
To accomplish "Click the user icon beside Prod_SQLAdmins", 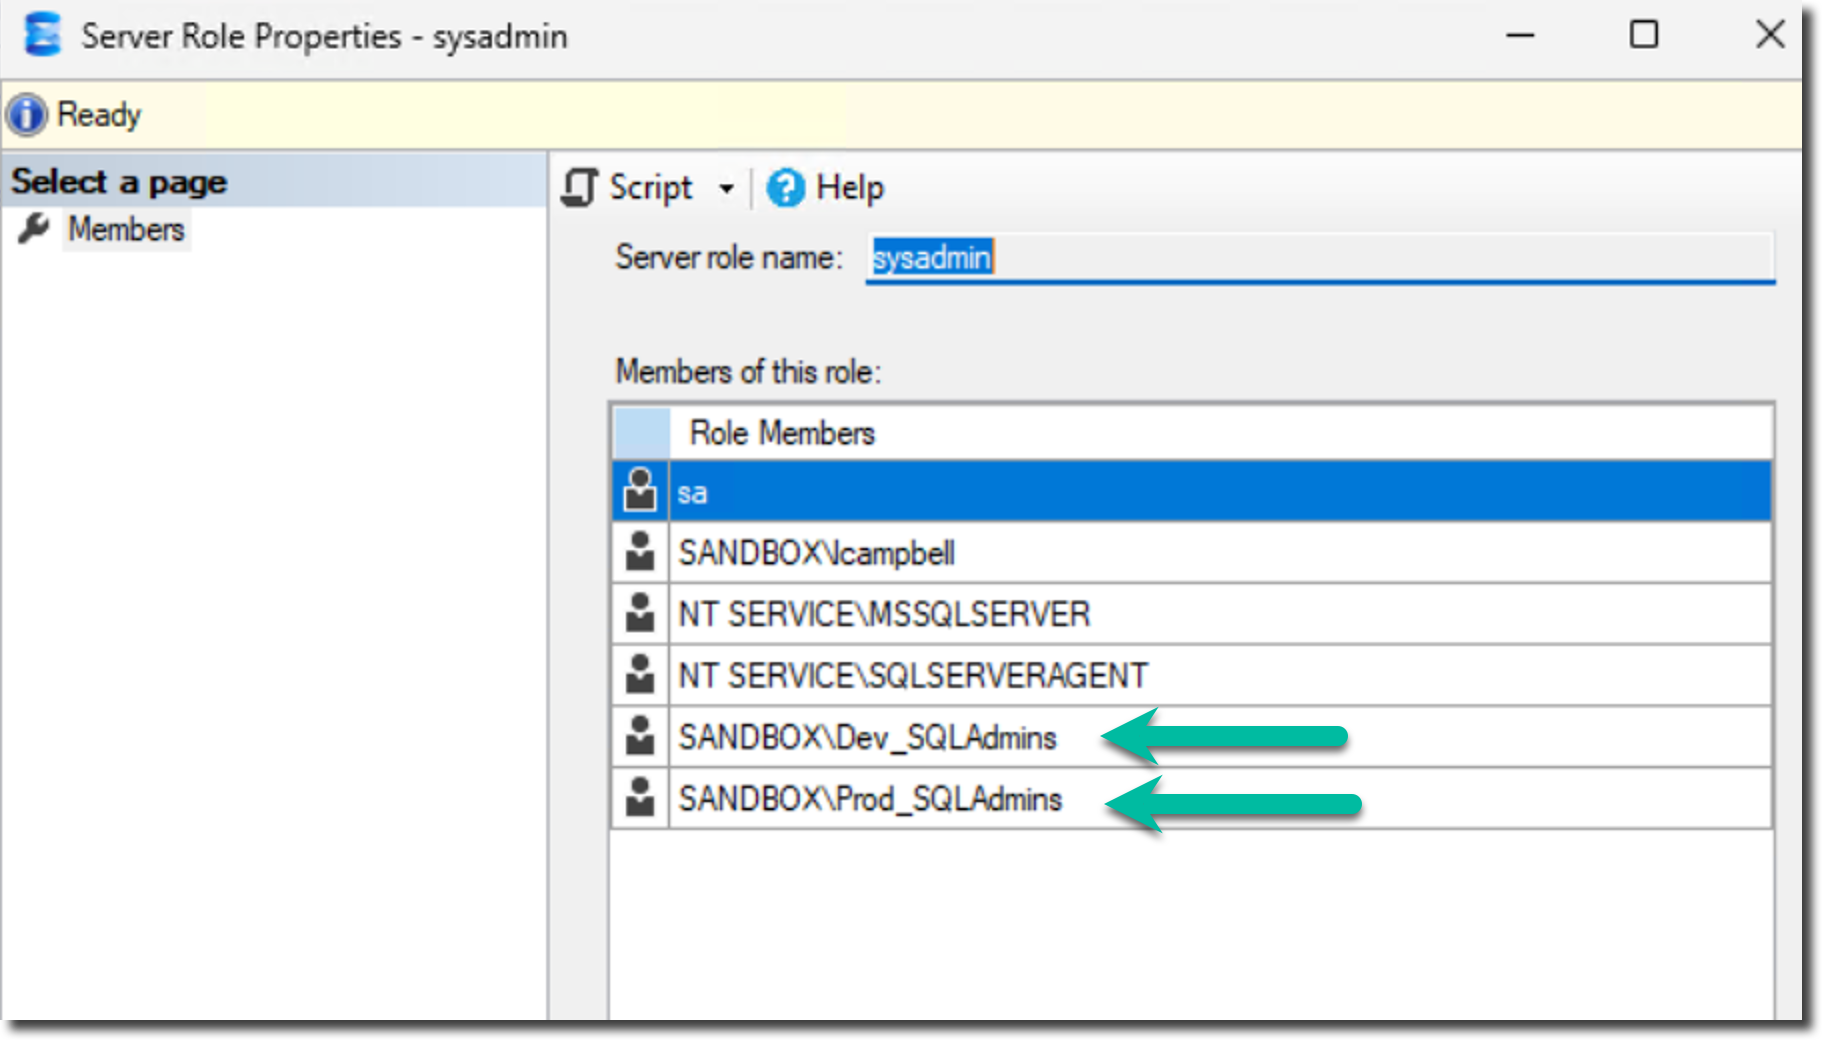I will coord(640,799).
